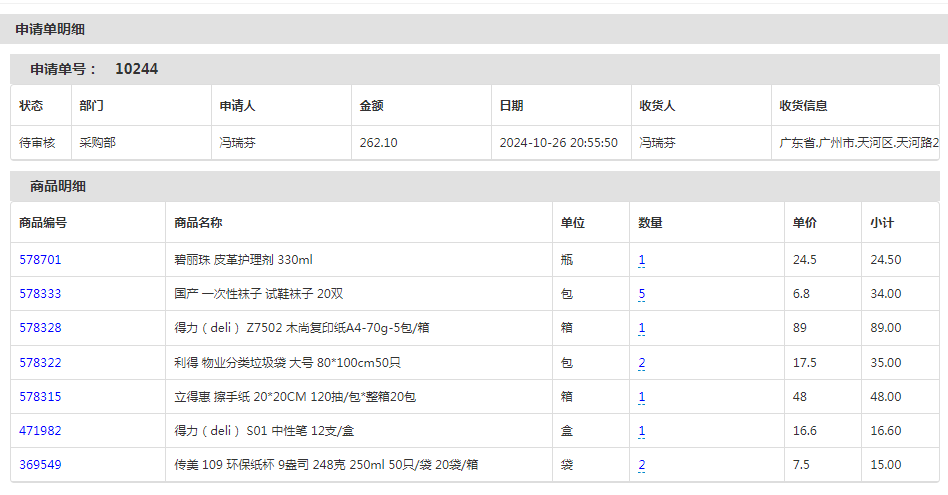
Task: Open product link 471982
Action: point(40,430)
